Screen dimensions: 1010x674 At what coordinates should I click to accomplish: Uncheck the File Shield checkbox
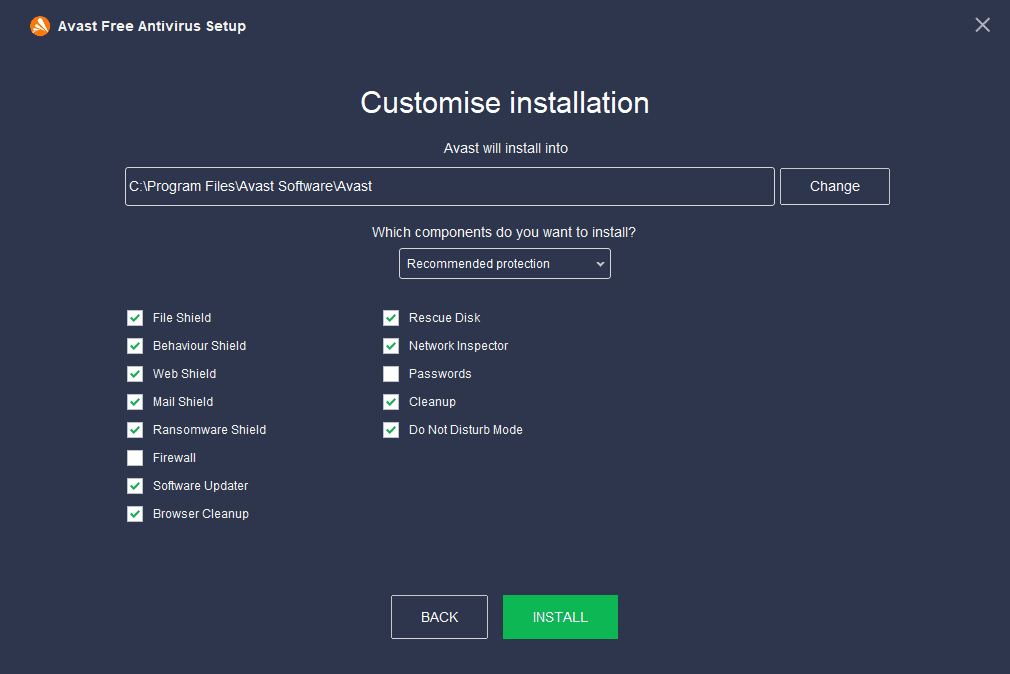coord(135,318)
